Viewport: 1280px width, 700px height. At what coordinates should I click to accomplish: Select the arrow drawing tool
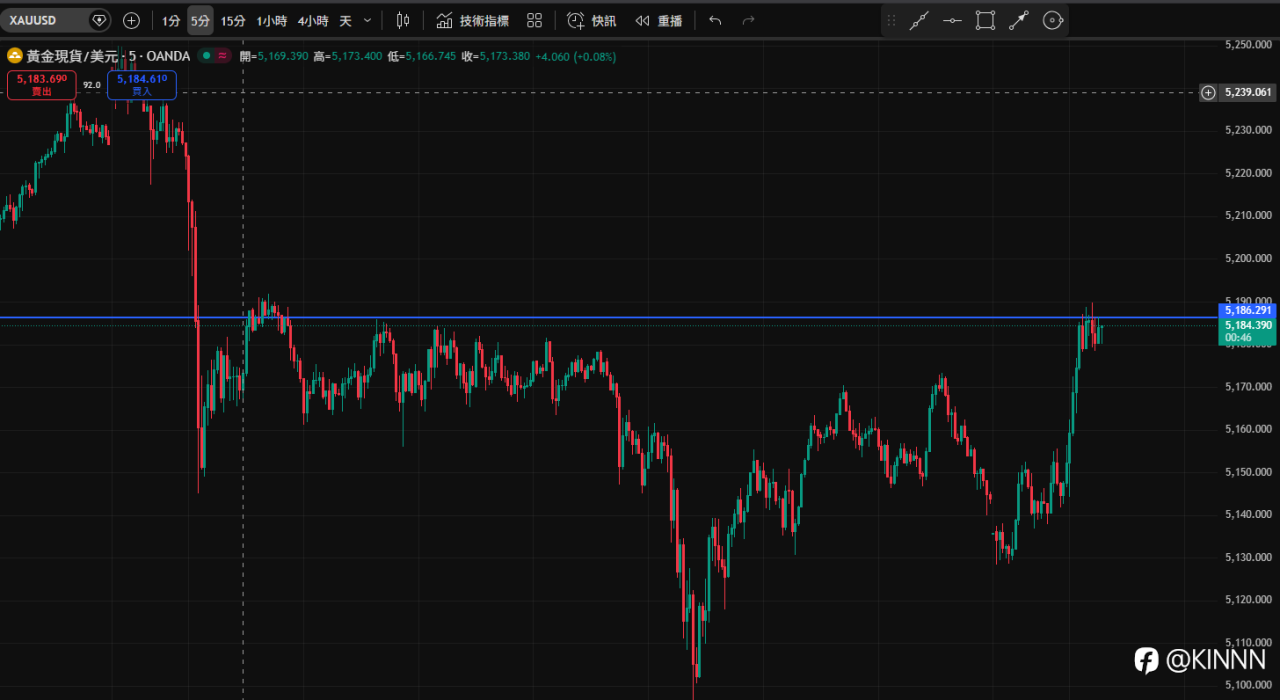click(x=1019, y=20)
